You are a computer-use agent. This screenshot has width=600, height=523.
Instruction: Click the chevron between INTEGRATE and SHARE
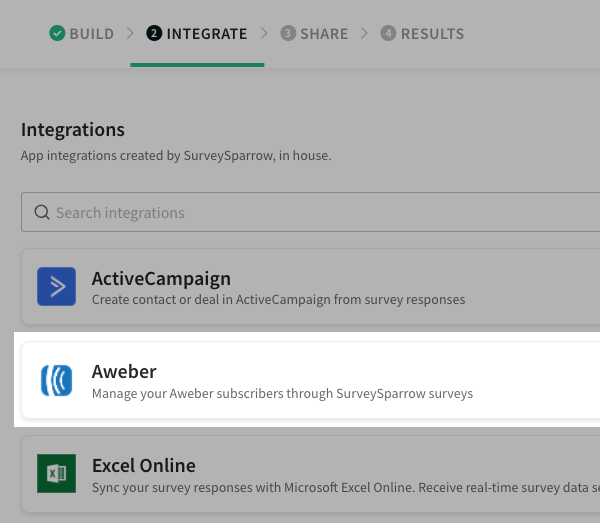tap(264, 34)
